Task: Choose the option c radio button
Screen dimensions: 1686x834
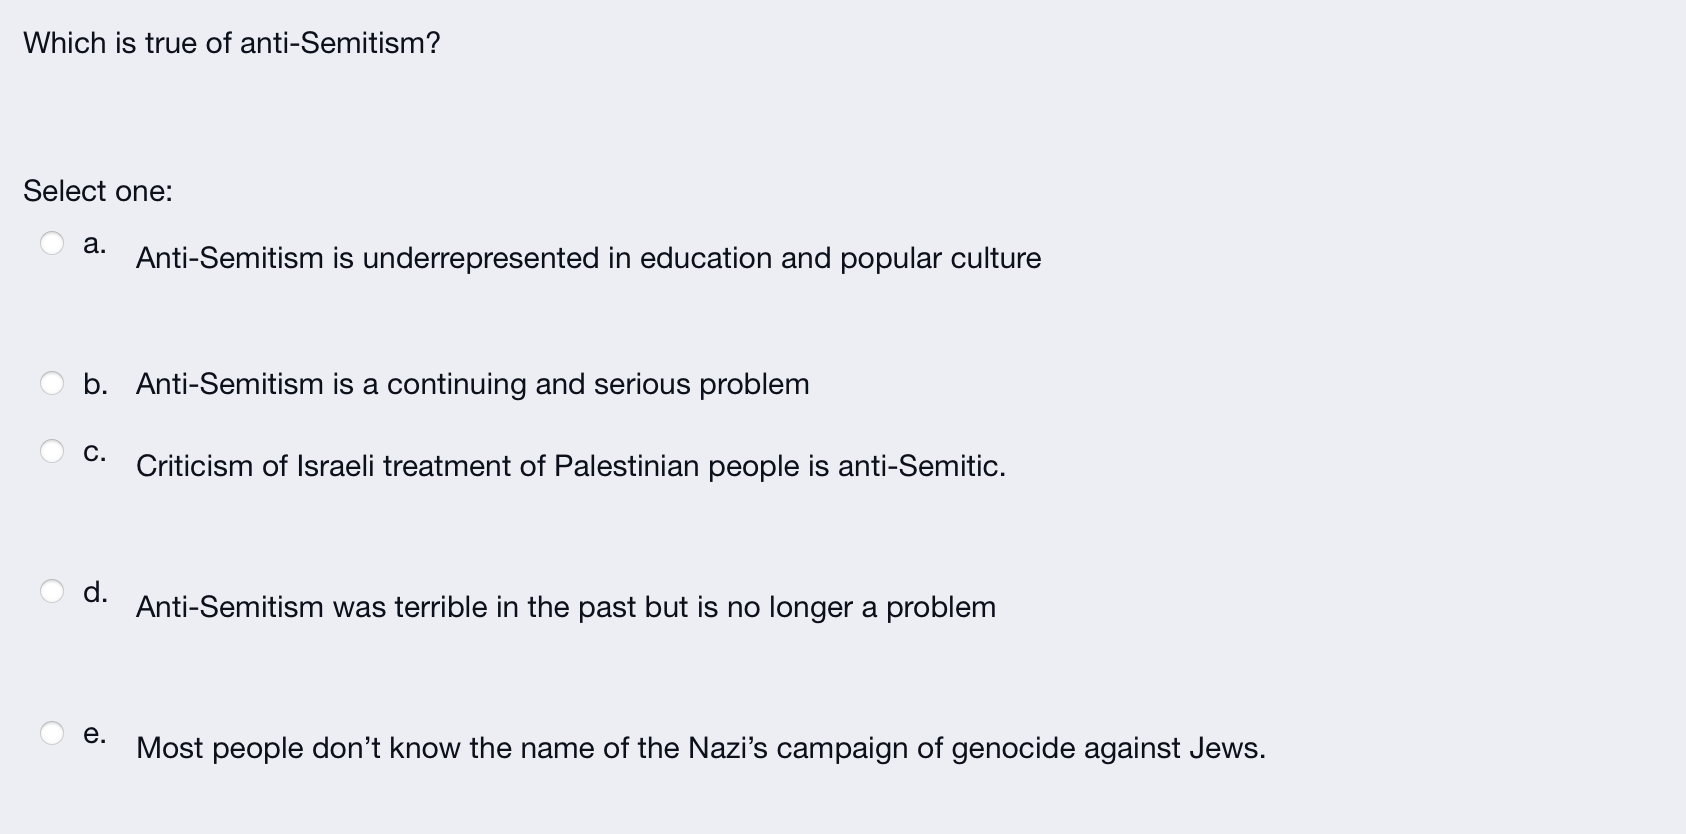Action: point(52,451)
